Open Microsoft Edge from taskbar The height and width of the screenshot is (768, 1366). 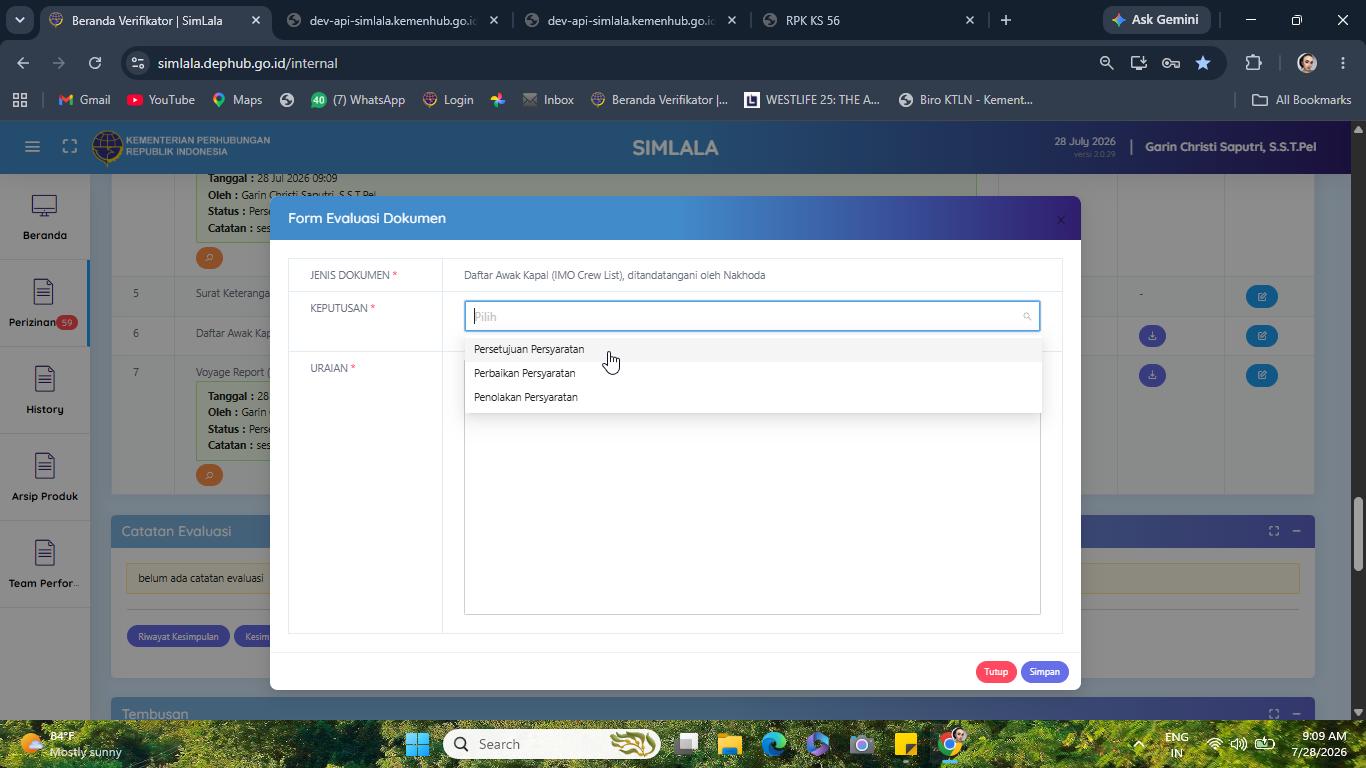[774, 744]
